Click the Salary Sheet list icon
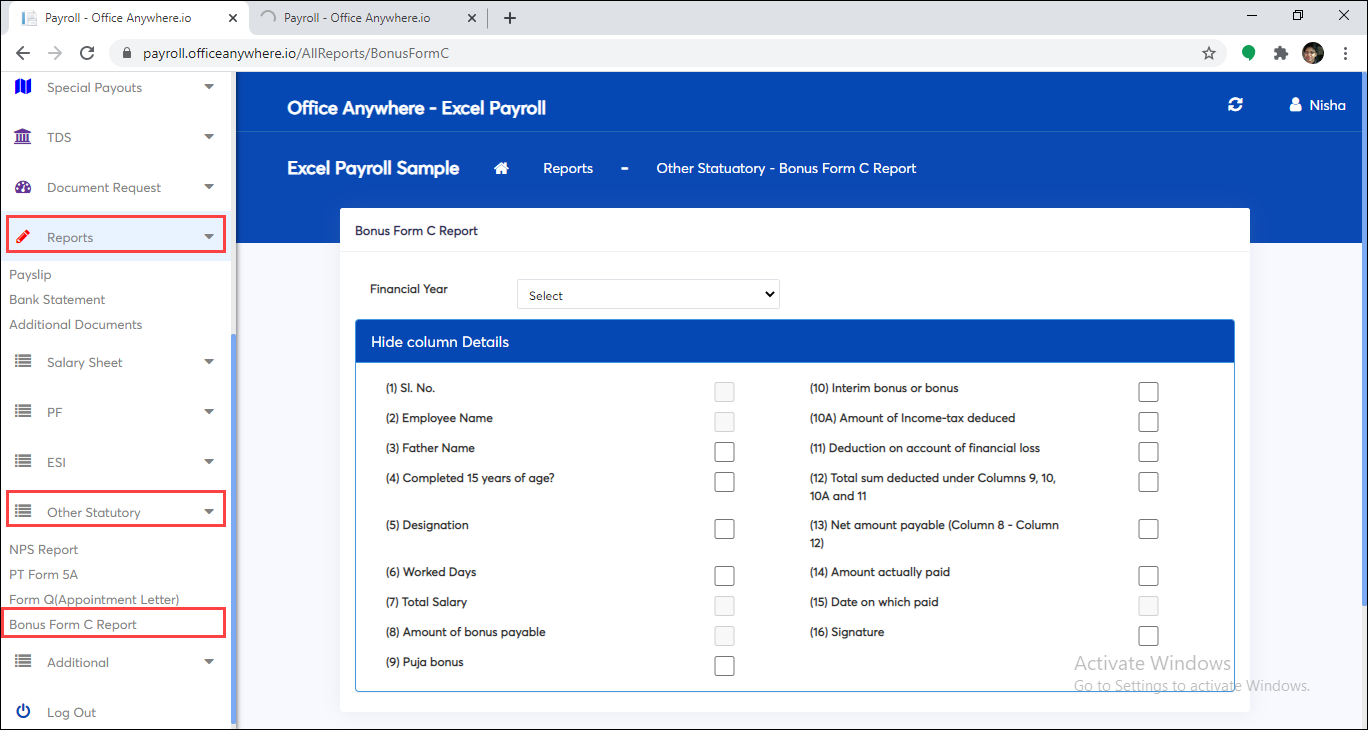Screen dimensions: 1368x730 pyautogui.click(x=24, y=362)
